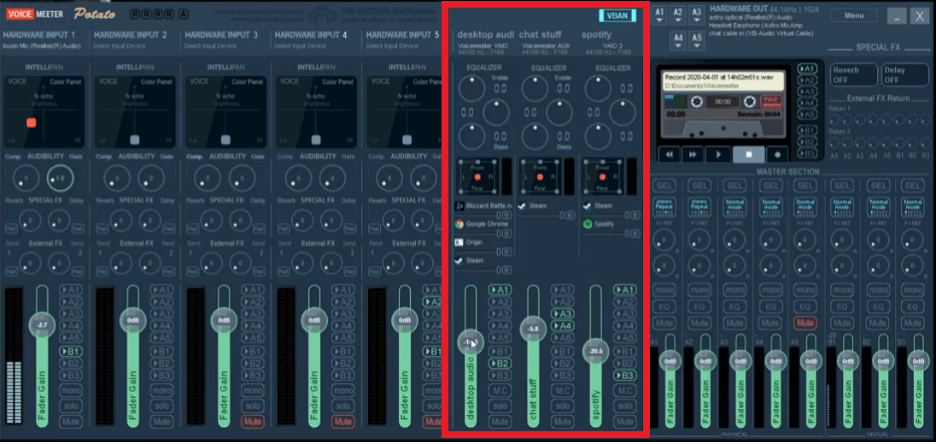Open the A3 hardware out device dropdown
This screenshot has width=936, height=444.
click(x=696, y=16)
